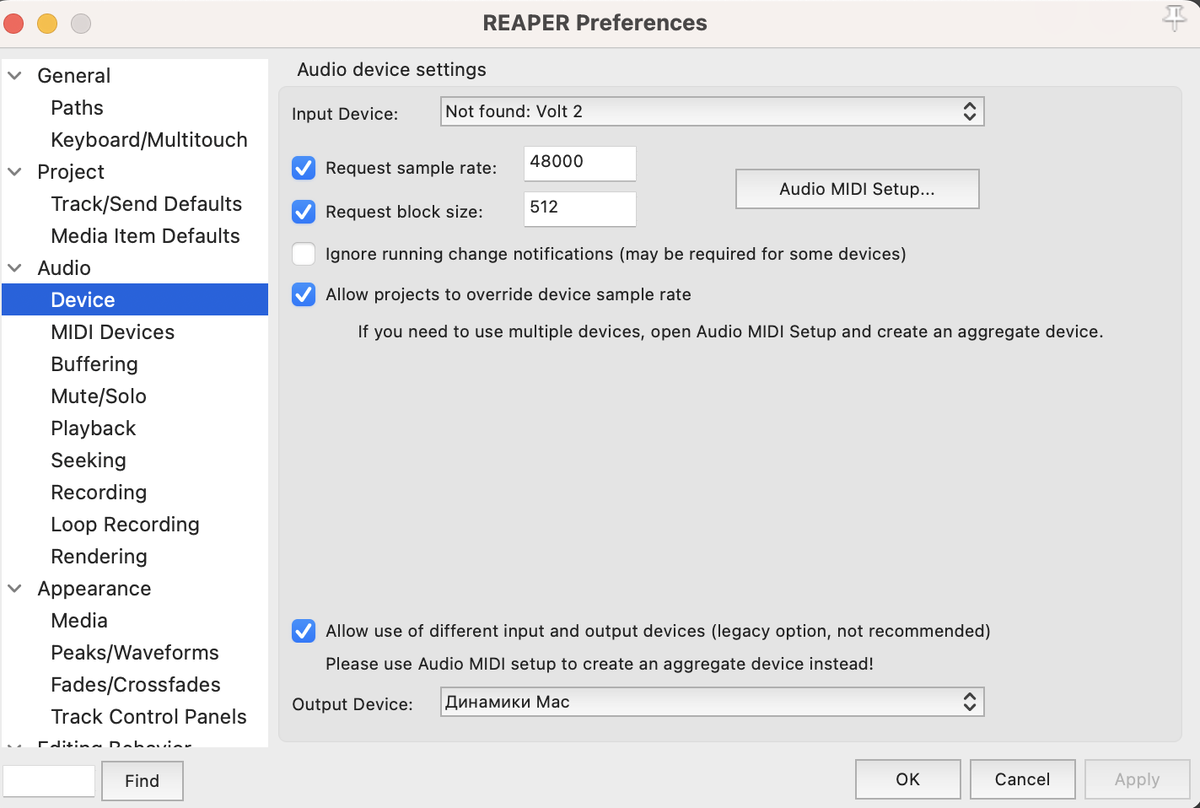Uncheck Allow projects to override device sample rate

click(x=304, y=295)
